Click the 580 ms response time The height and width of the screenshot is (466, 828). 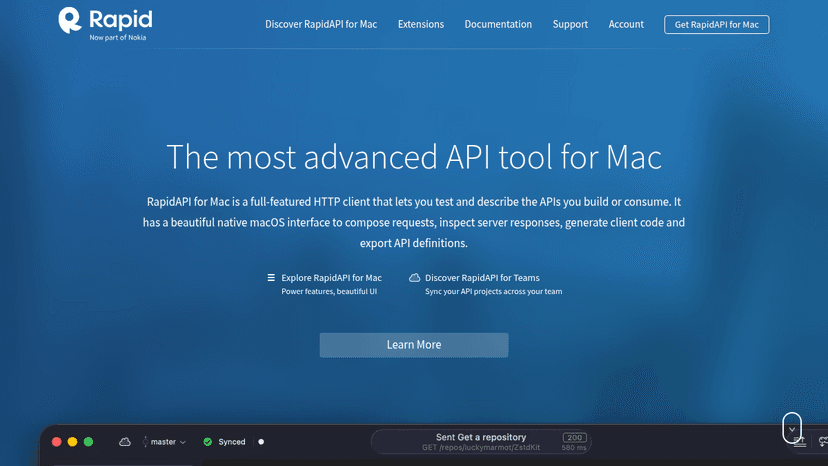point(574,448)
